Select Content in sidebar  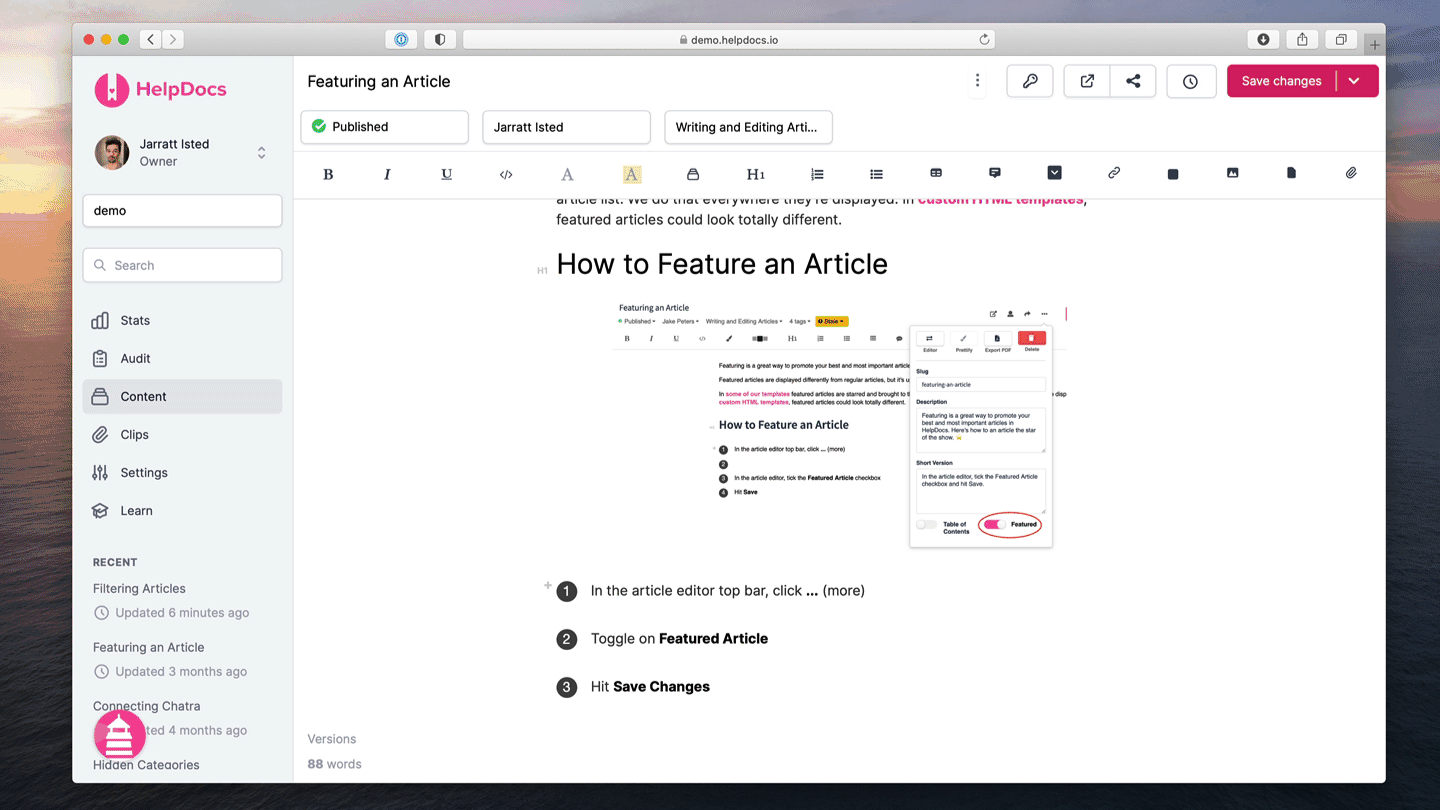[x=182, y=396]
